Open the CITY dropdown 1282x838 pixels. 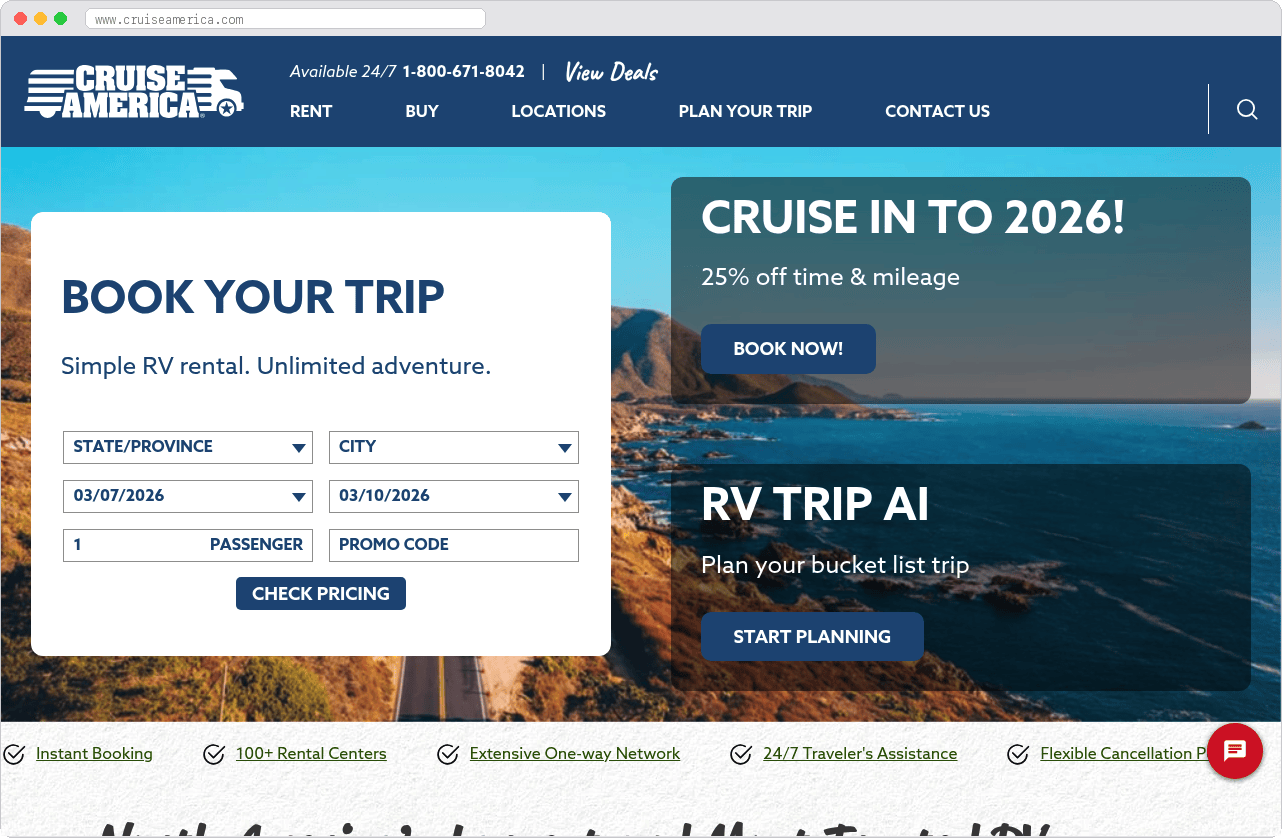point(453,447)
